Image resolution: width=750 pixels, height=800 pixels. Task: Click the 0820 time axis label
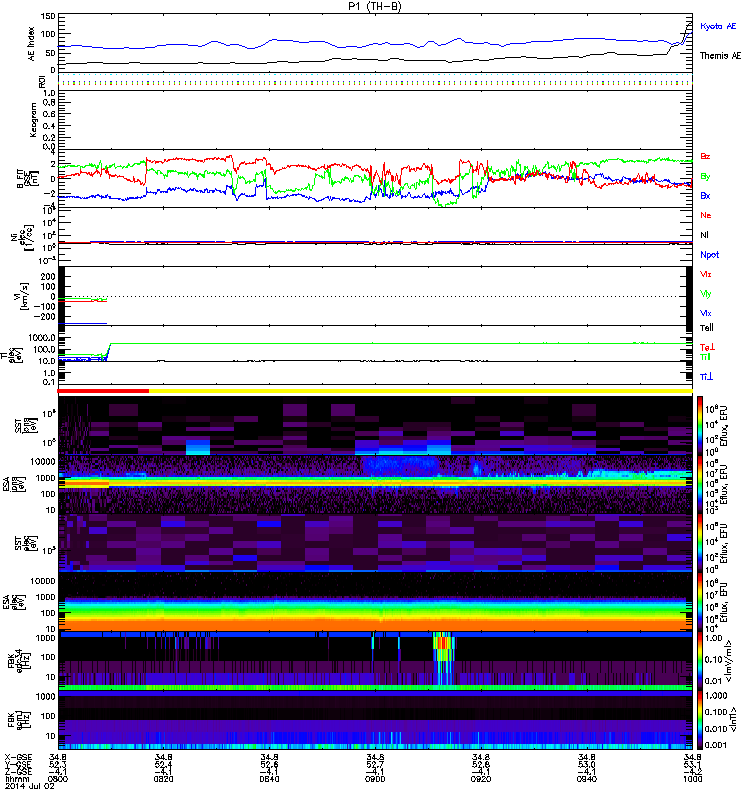click(163, 779)
